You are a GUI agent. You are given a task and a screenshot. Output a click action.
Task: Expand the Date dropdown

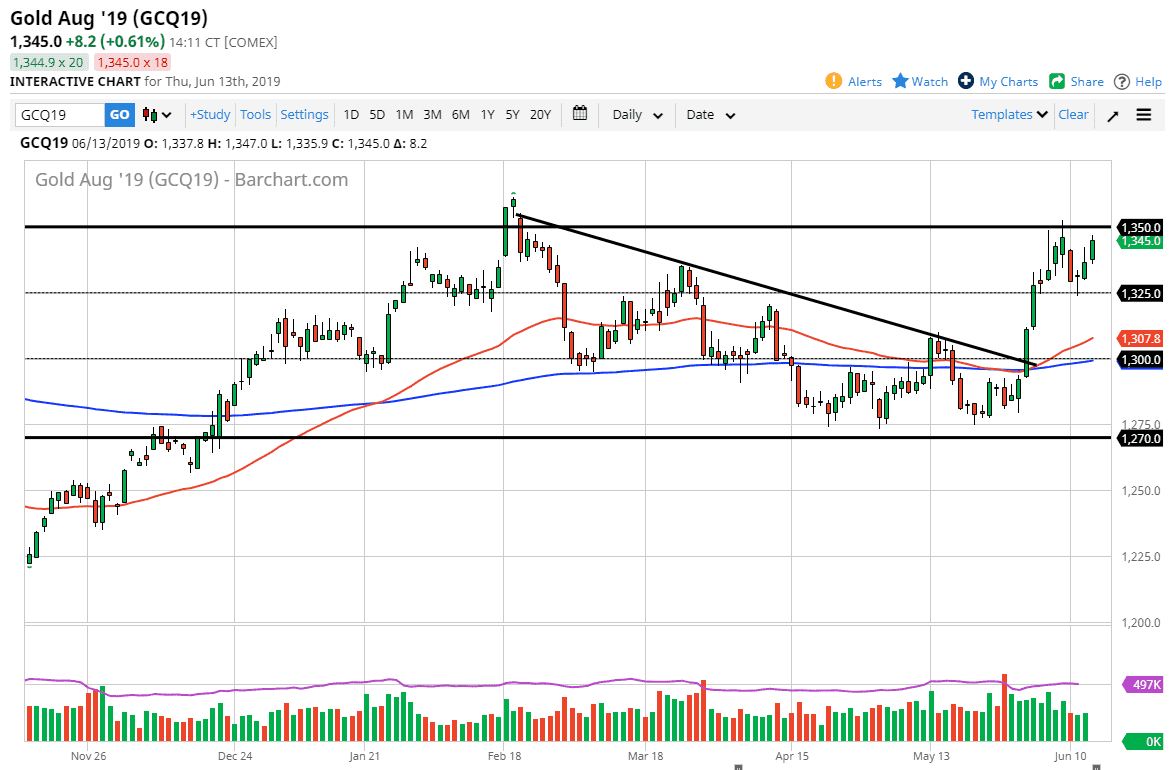(x=710, y=115)
